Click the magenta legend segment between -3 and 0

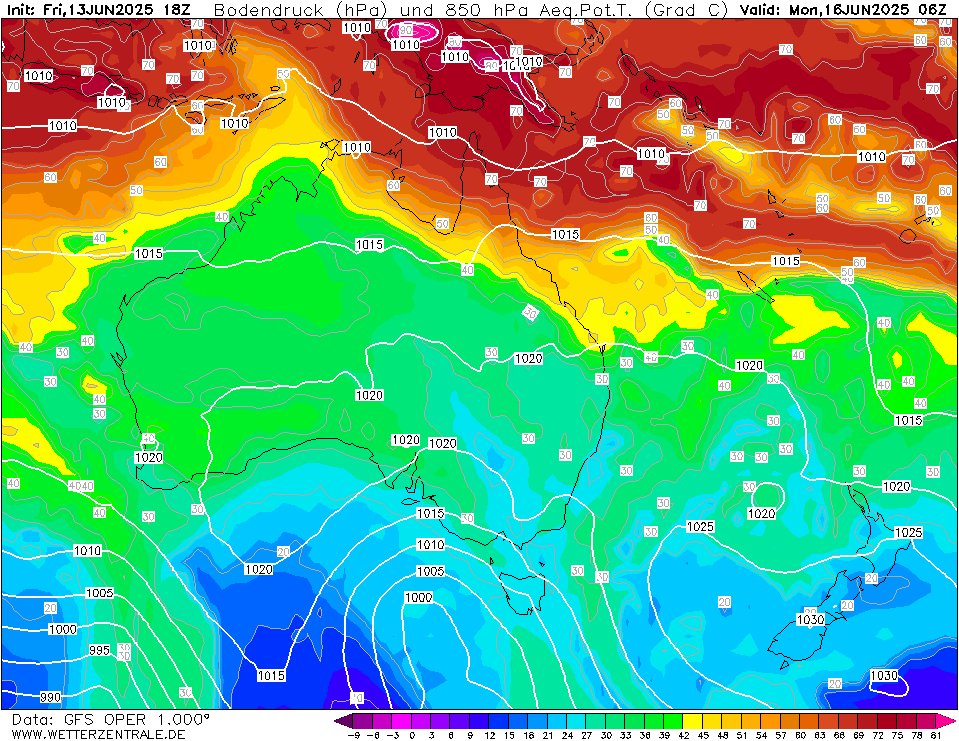point(401,721)
